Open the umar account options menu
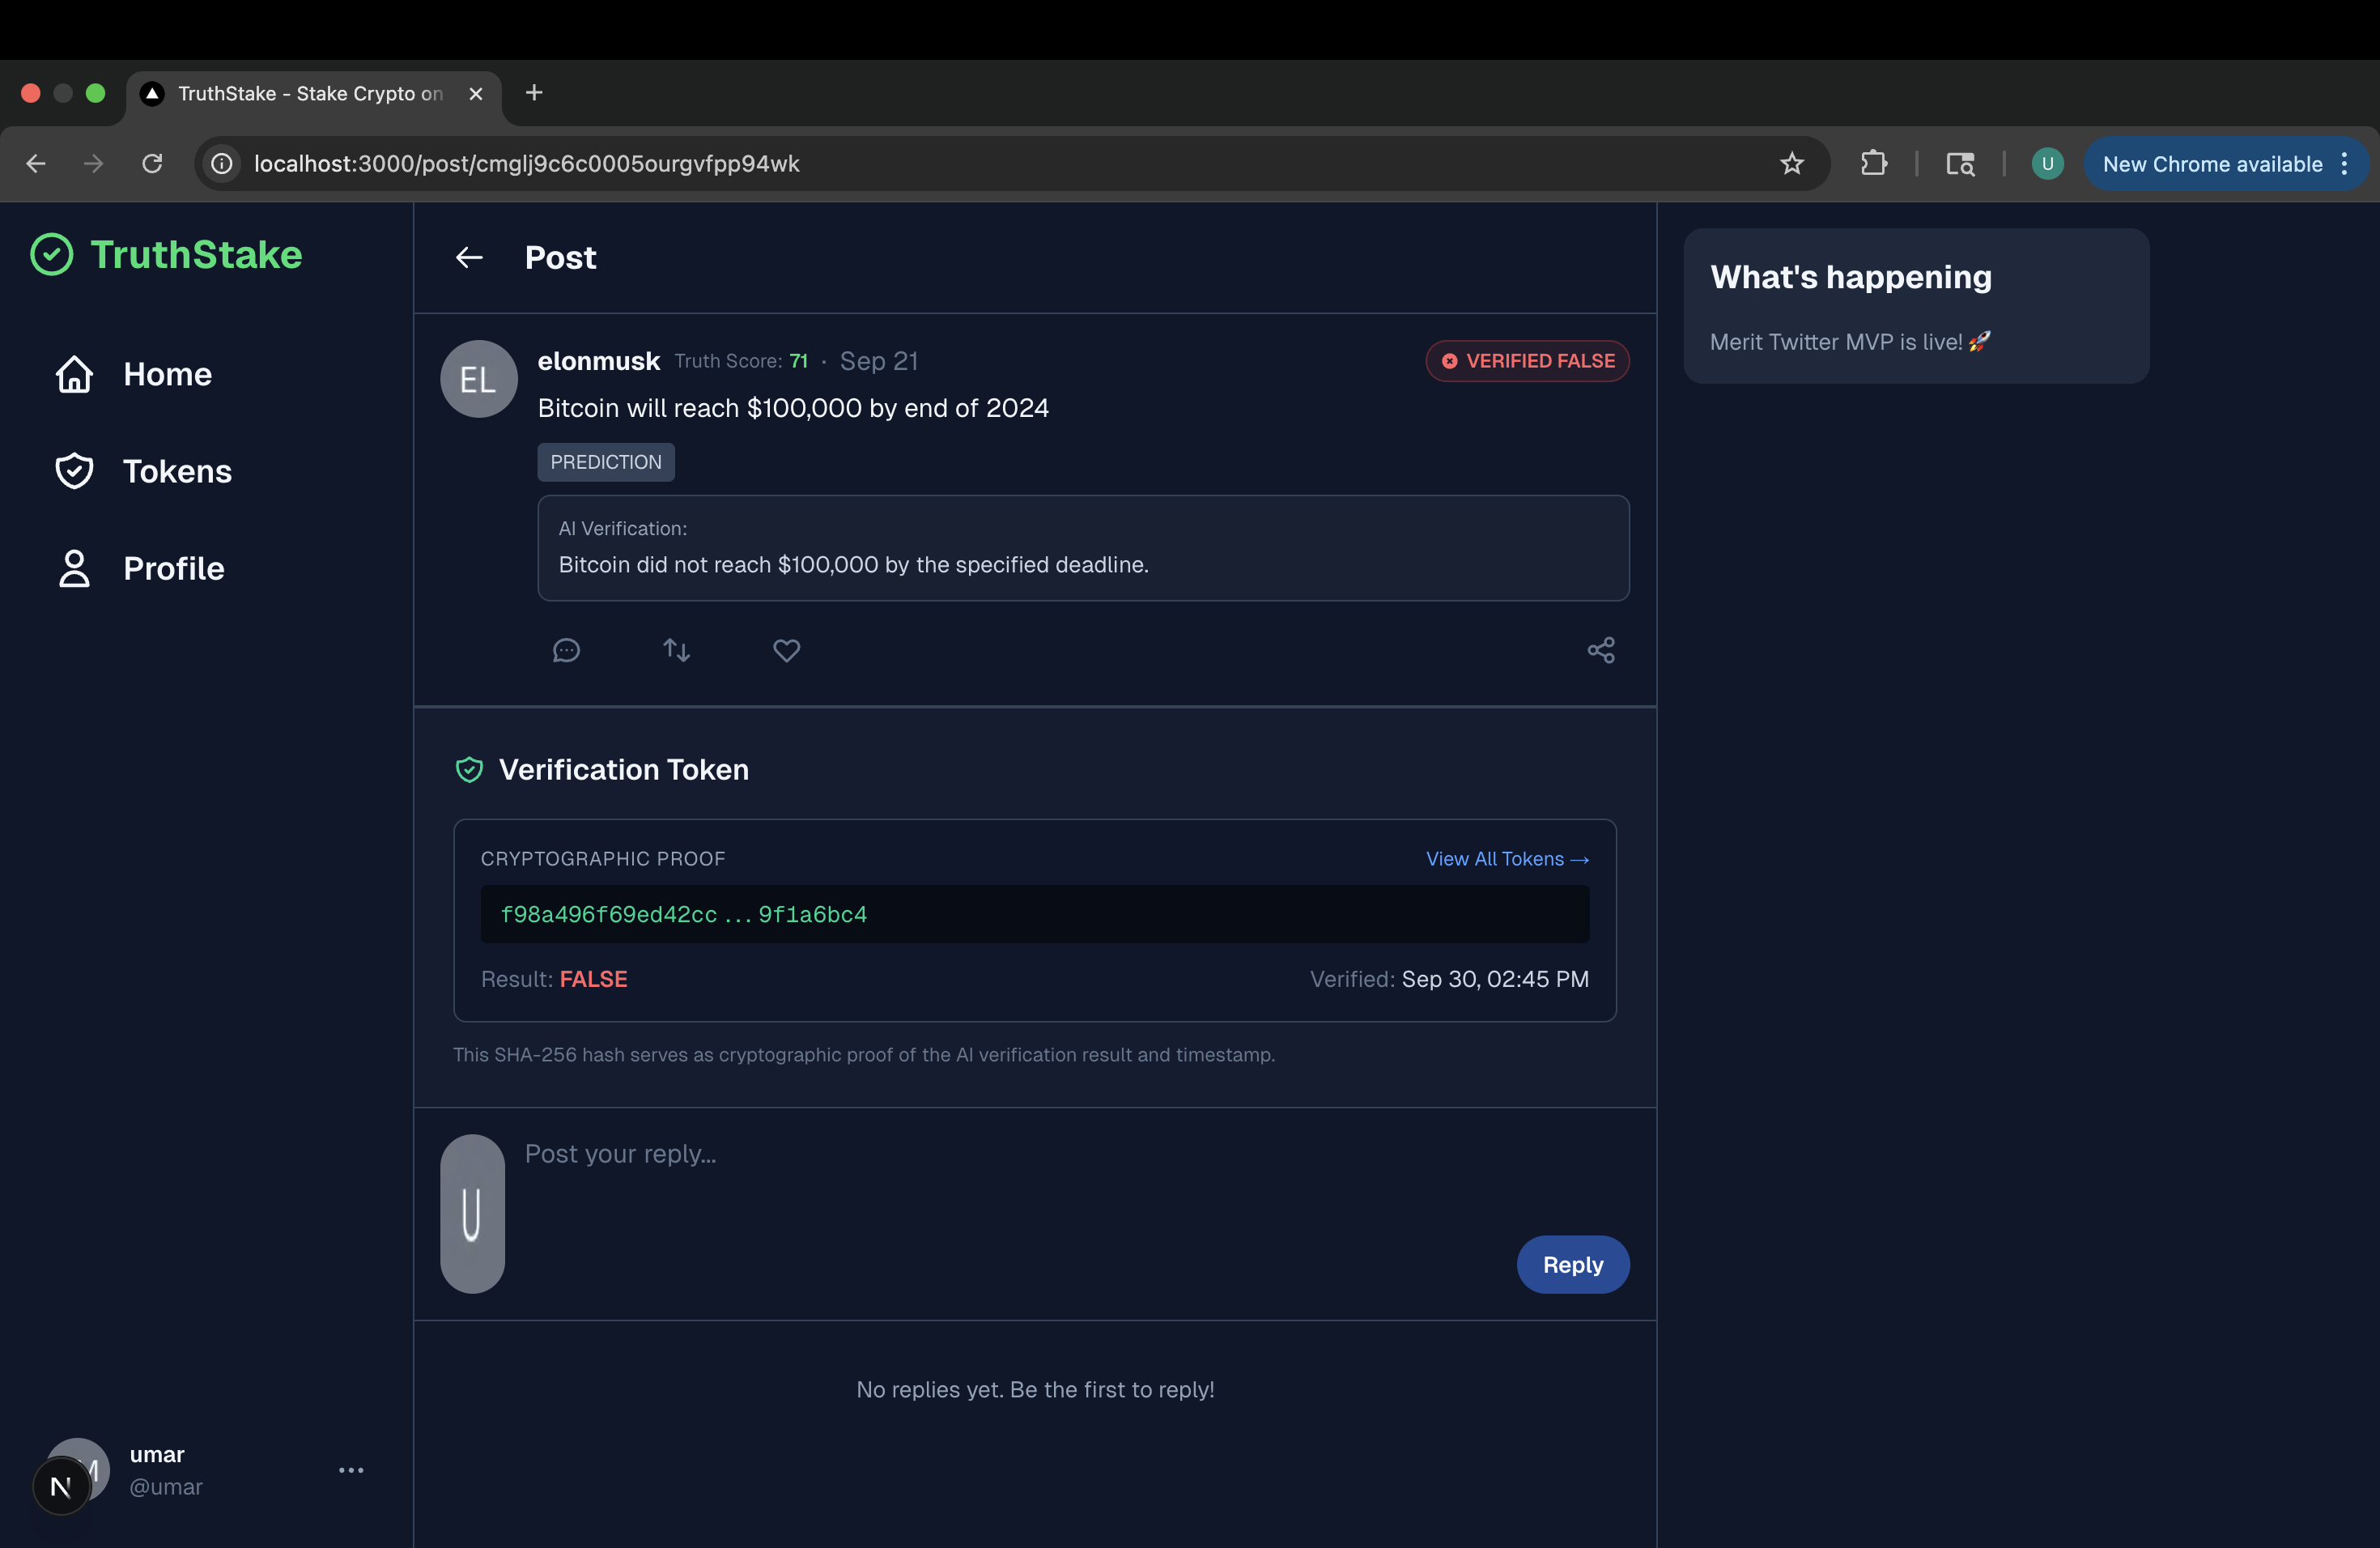Screen dimensions: 2380x1548 [x=351, y=1470]
